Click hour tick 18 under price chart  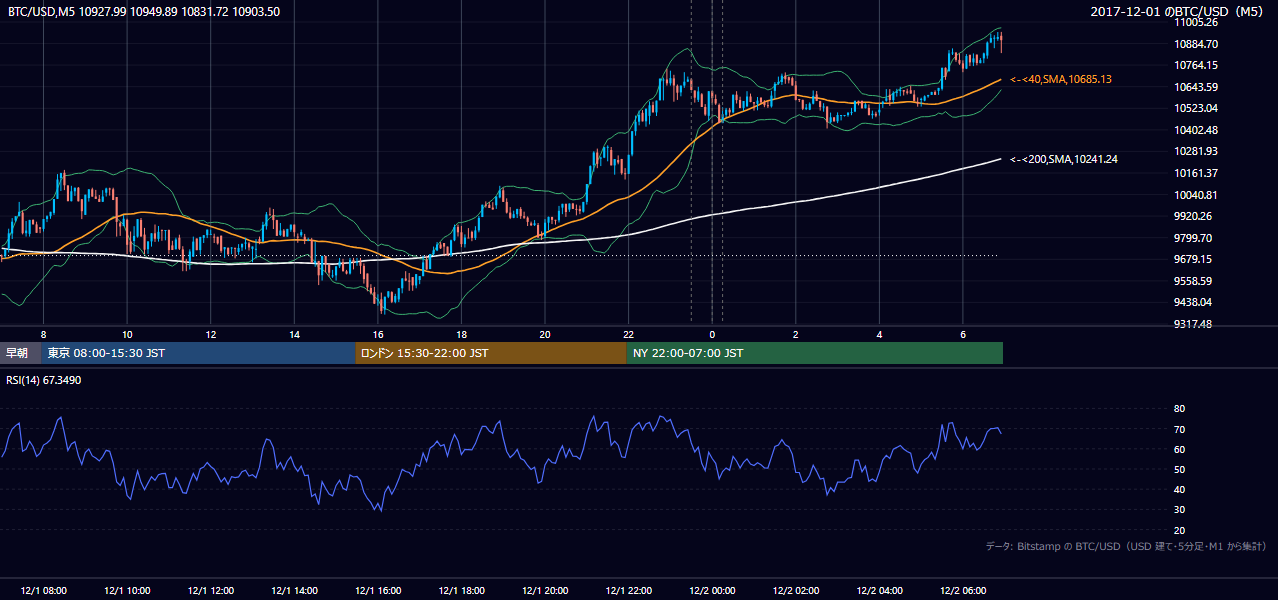click(461, 334)
